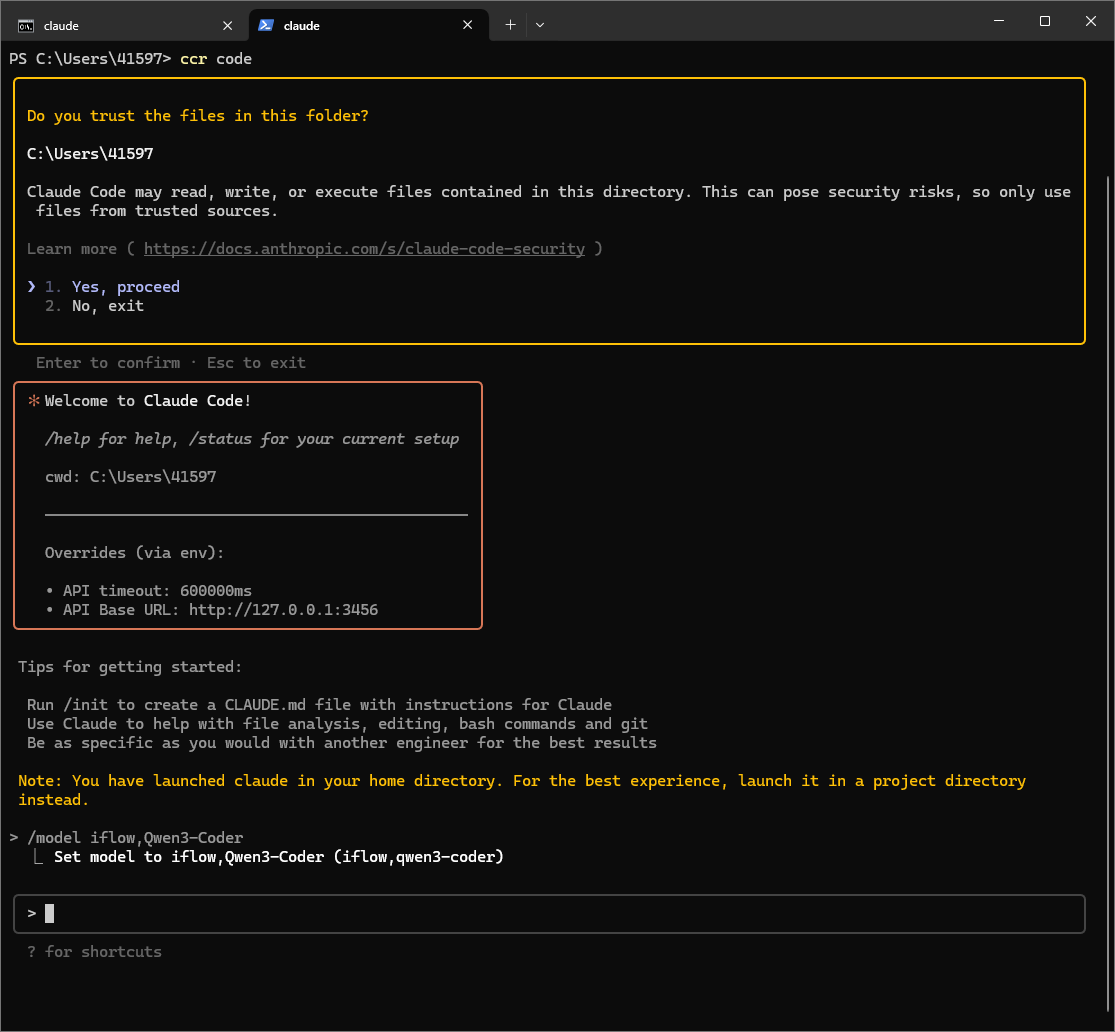
Task: Click the '/help for help, /status' hint line
Action: pos(252,439)
